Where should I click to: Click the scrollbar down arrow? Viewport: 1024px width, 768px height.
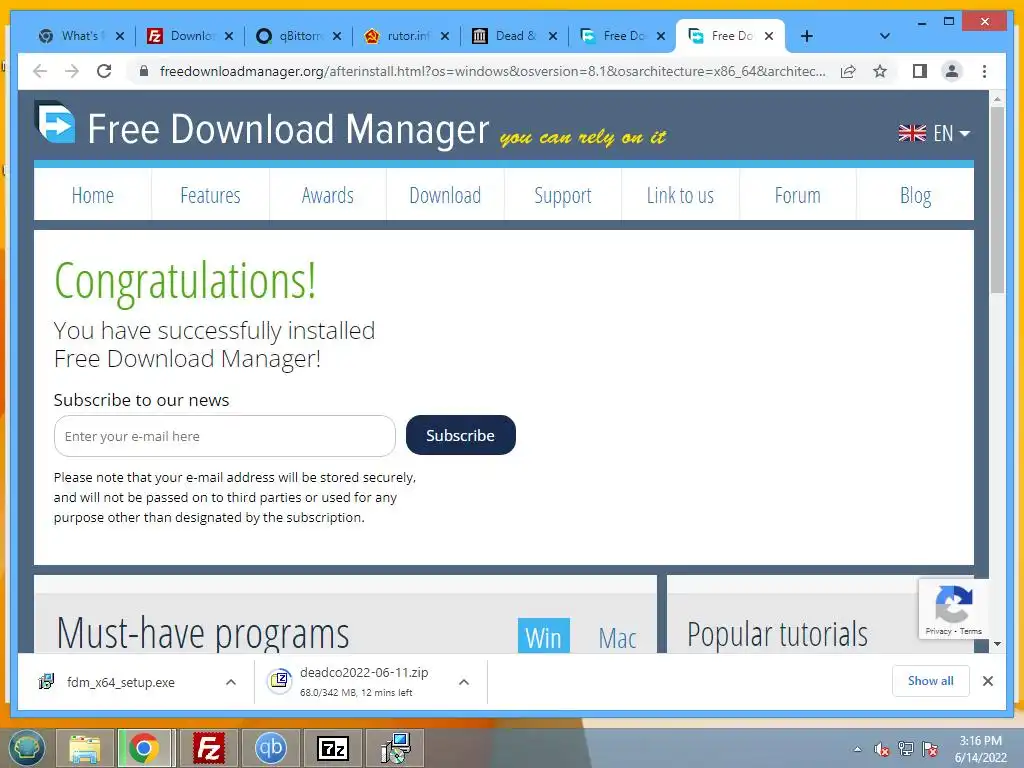(x=997, y=644)
